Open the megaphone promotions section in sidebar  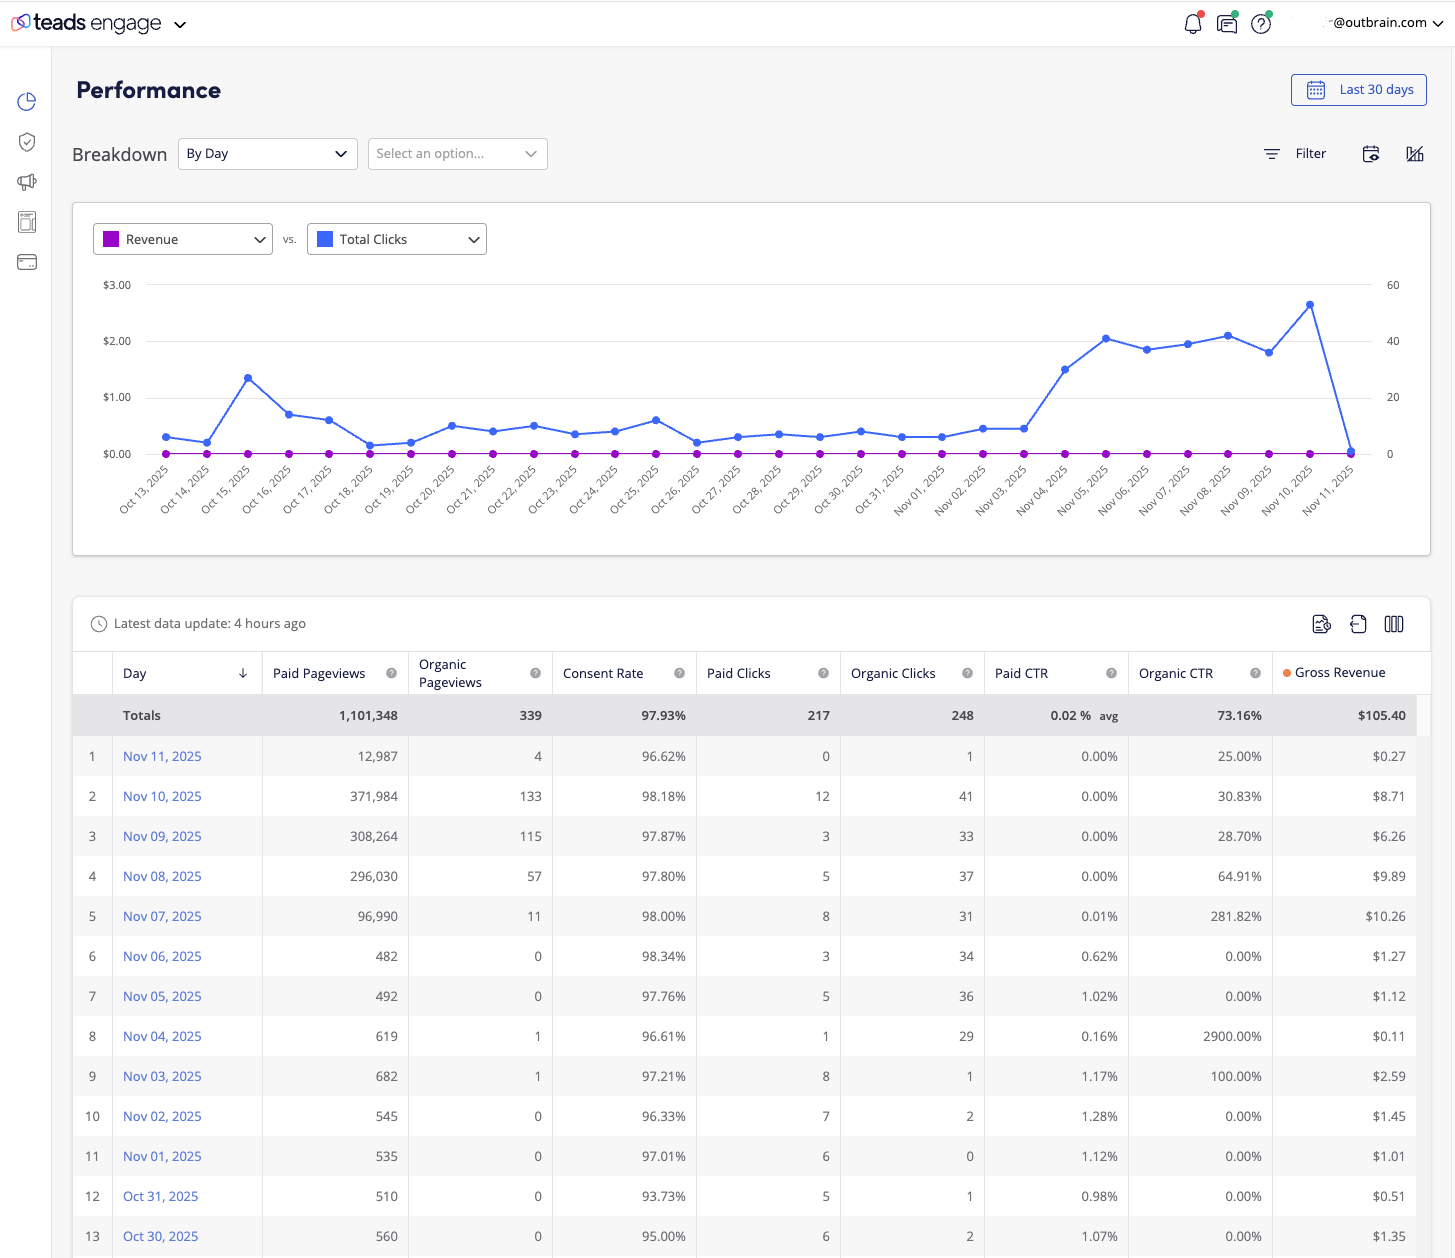[x=27, y=182]
